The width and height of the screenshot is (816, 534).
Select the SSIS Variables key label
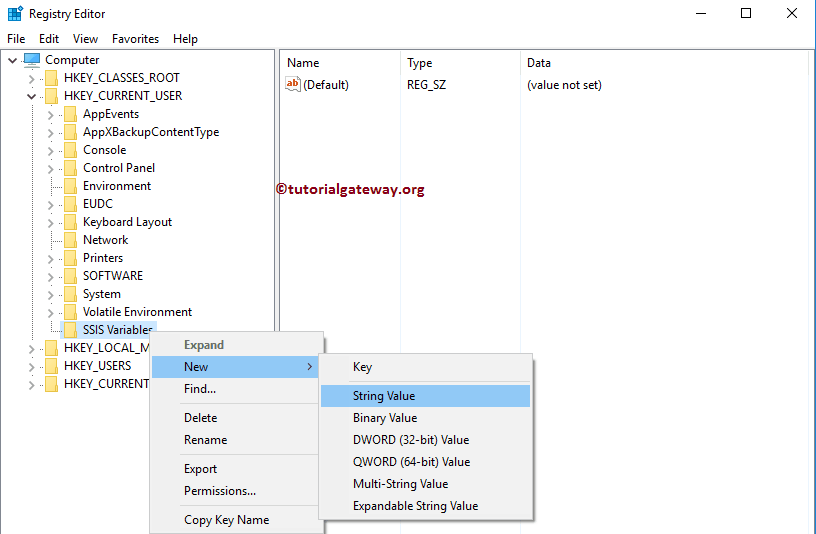[x=118, y=330]
